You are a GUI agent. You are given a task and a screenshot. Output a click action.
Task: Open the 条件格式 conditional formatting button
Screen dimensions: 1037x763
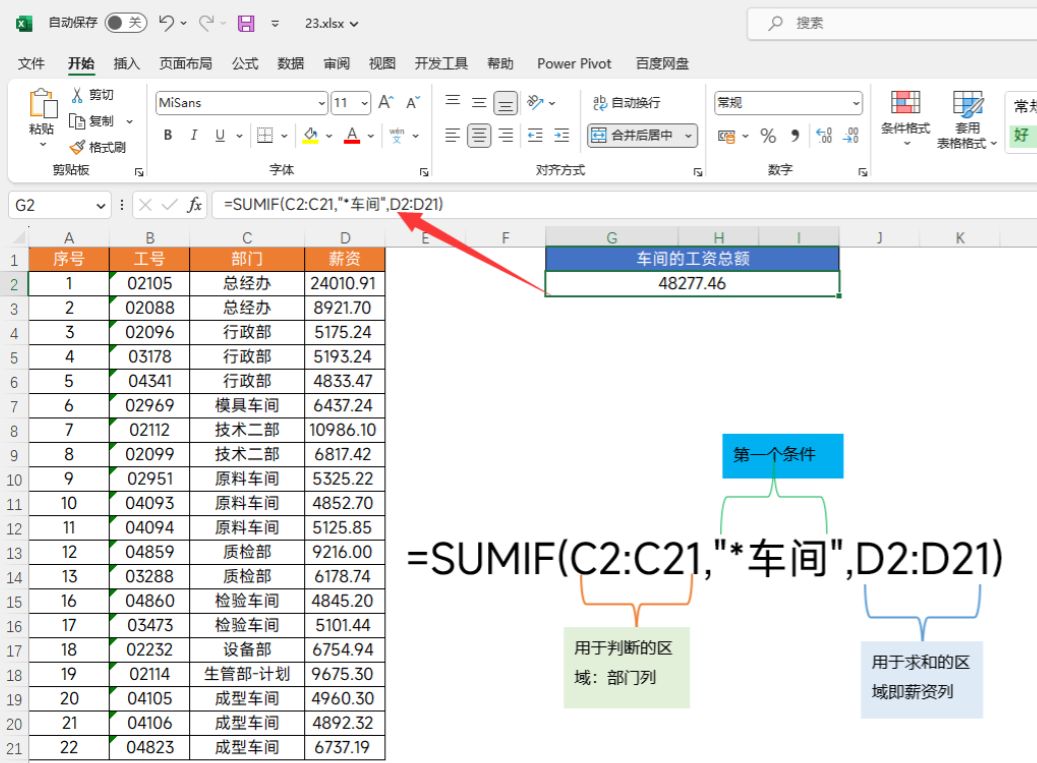click(x=905, y=118)
